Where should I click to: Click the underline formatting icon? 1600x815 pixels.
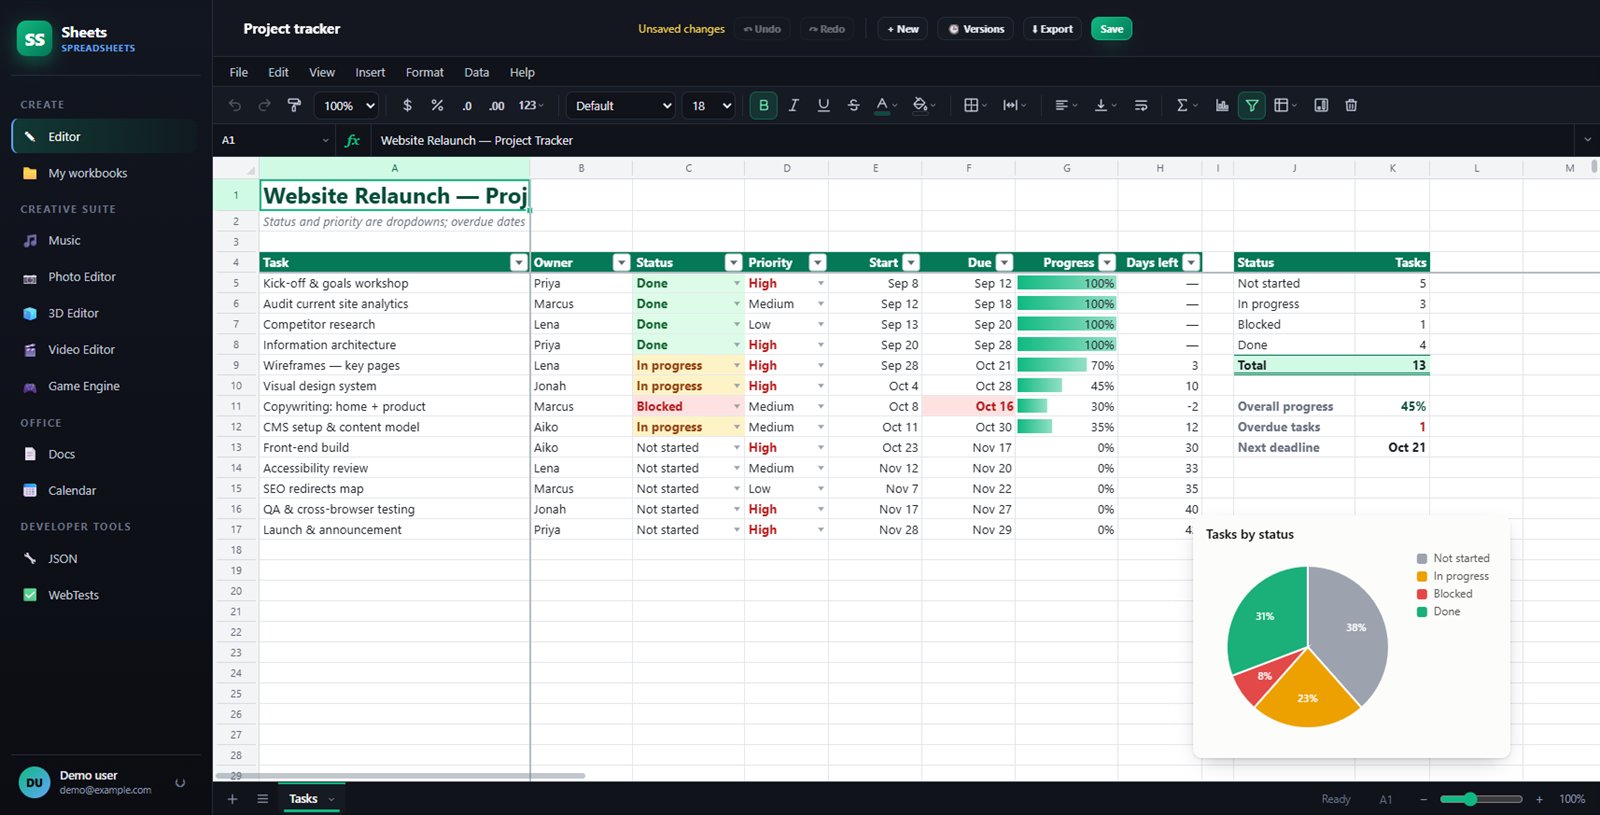coord(824,105)
